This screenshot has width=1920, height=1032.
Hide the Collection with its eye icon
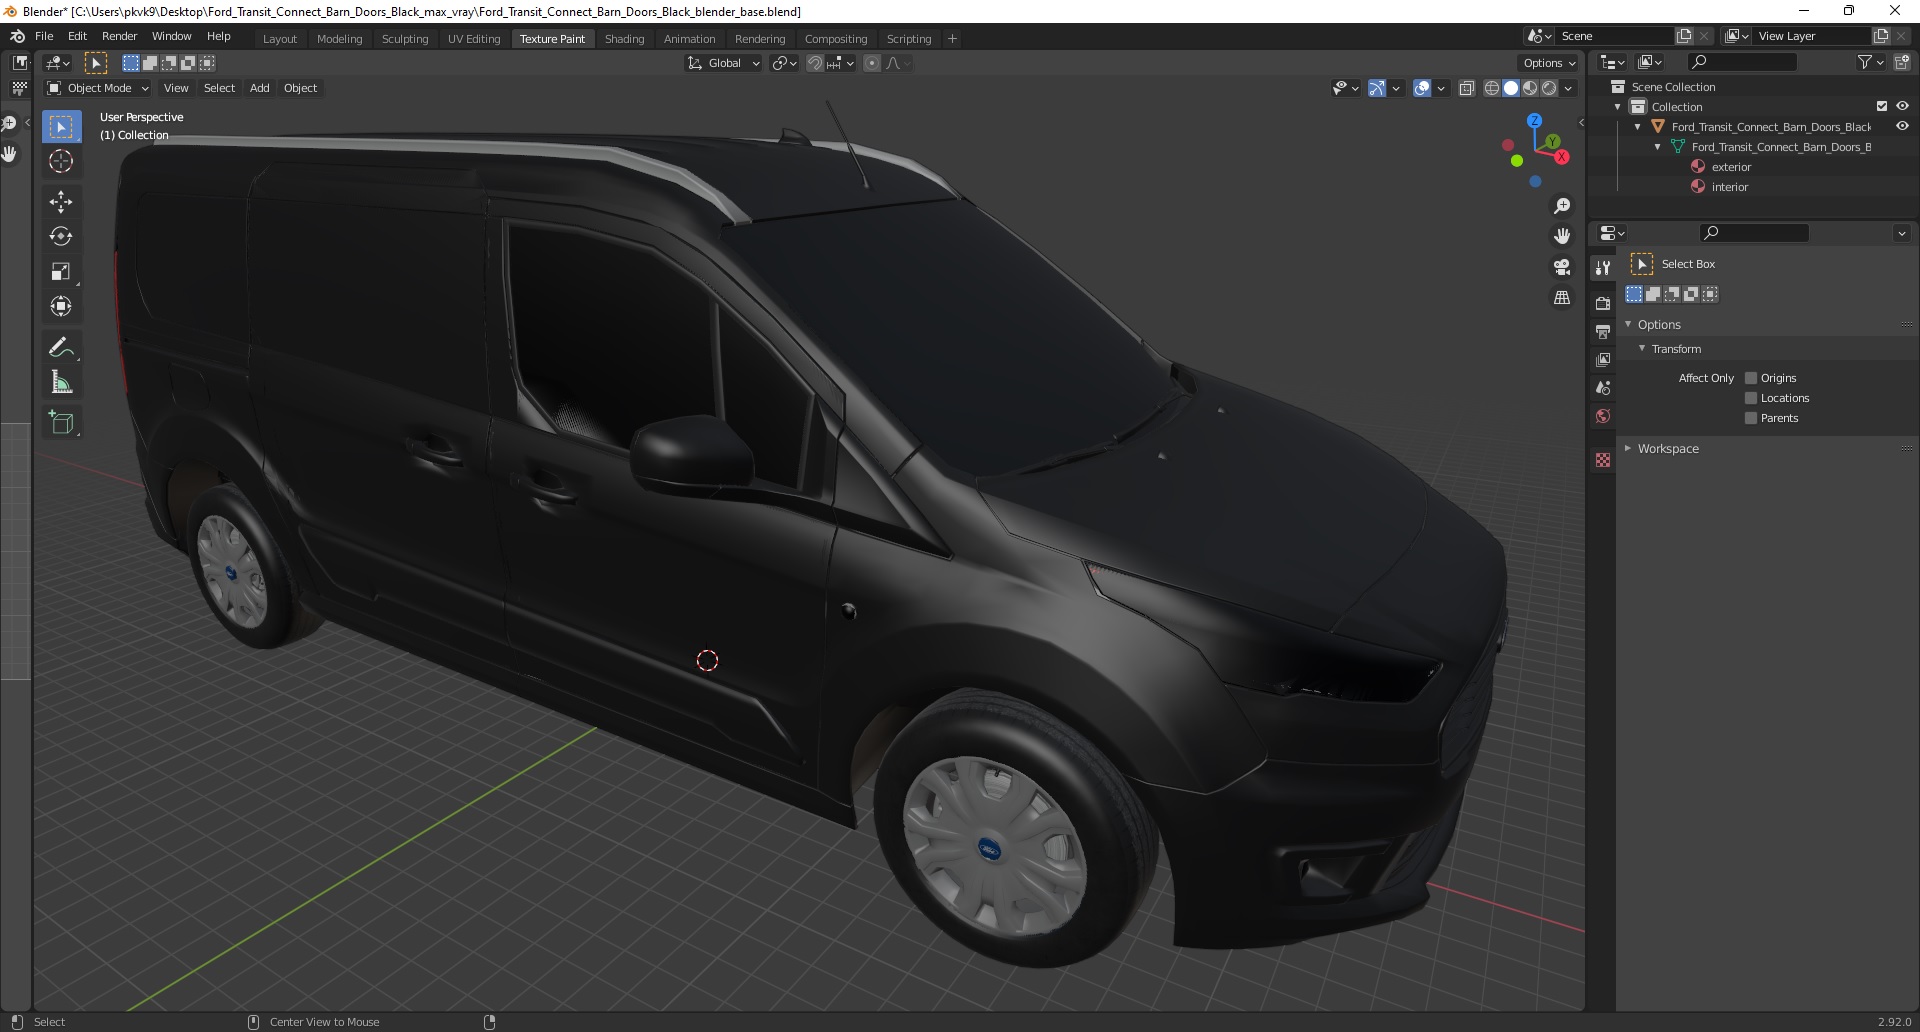pos(1902,106)
